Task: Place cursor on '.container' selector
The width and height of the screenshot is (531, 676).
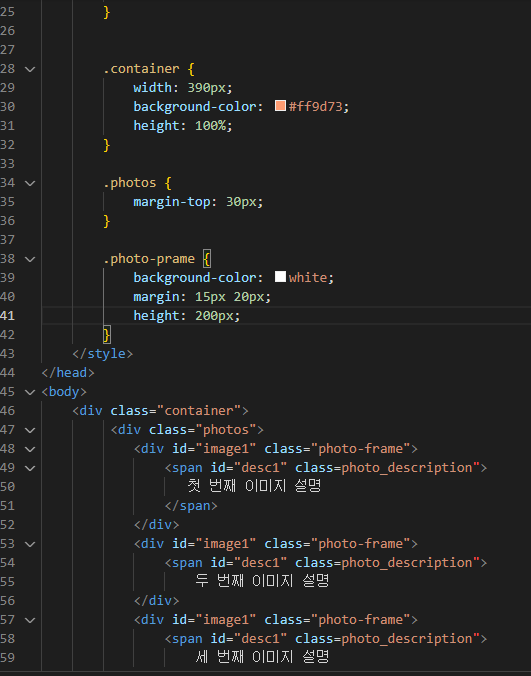Action: pos(141,69)
